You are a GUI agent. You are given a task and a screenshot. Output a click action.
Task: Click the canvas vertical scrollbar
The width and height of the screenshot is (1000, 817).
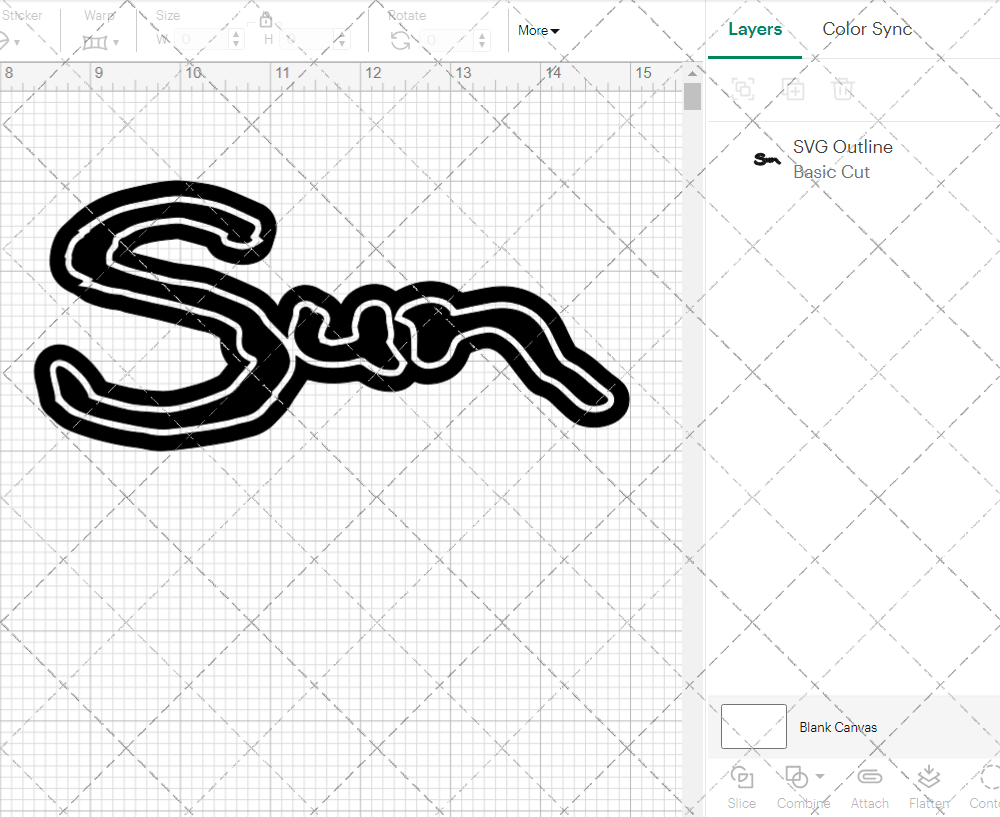(692, 97)
